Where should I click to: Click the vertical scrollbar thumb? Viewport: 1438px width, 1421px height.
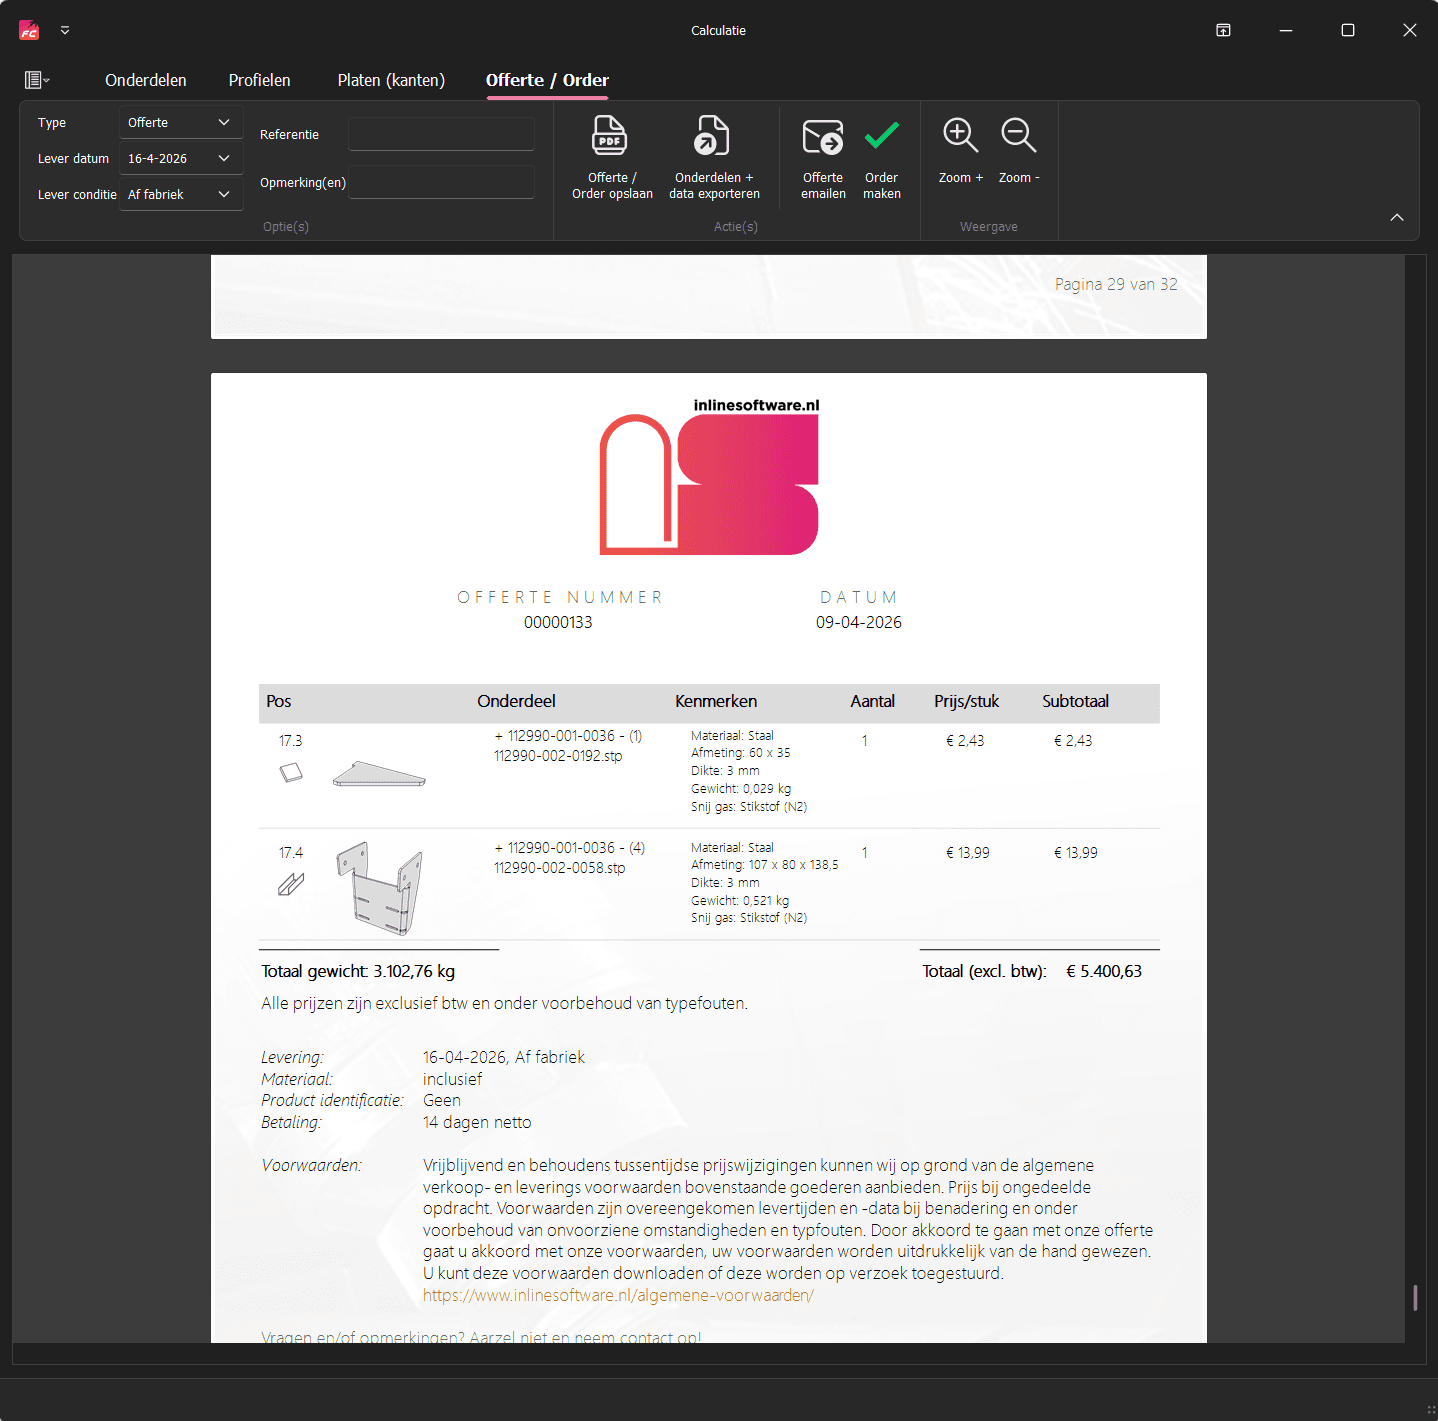(1415, 1297)
